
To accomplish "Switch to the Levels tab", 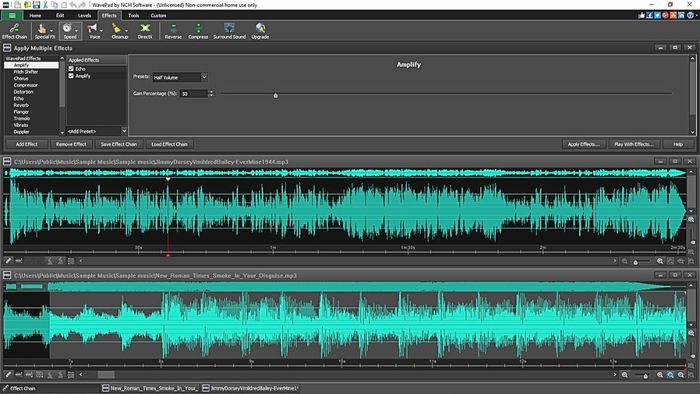I will pos(84,15).
